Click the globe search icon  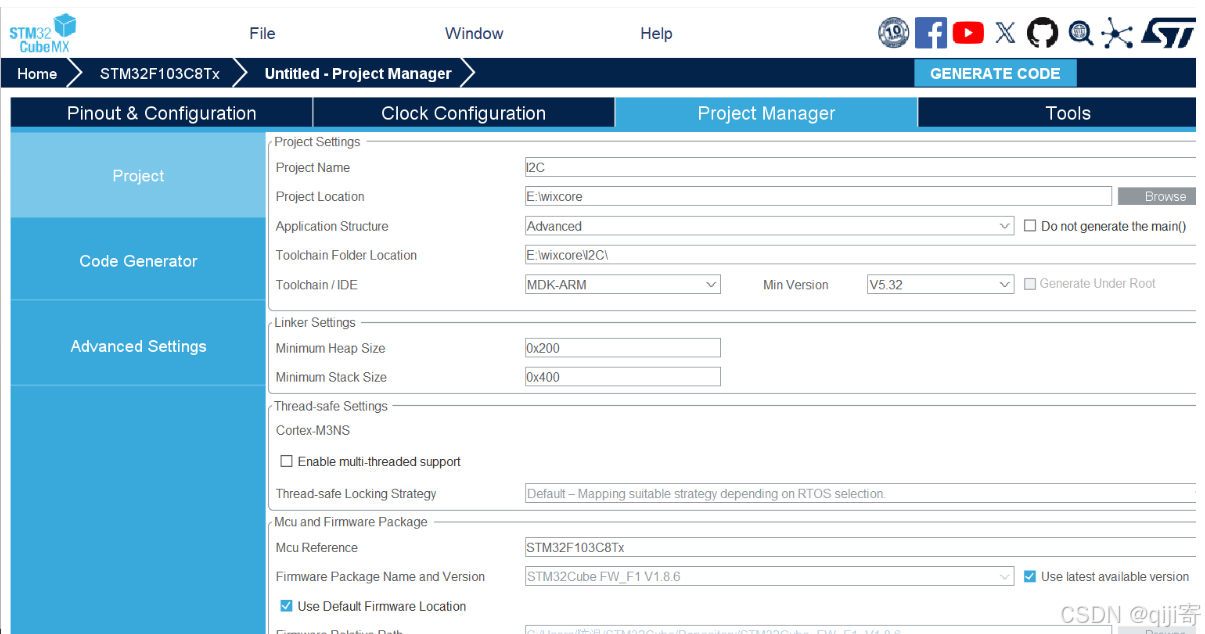click(x=1080, y=33)
